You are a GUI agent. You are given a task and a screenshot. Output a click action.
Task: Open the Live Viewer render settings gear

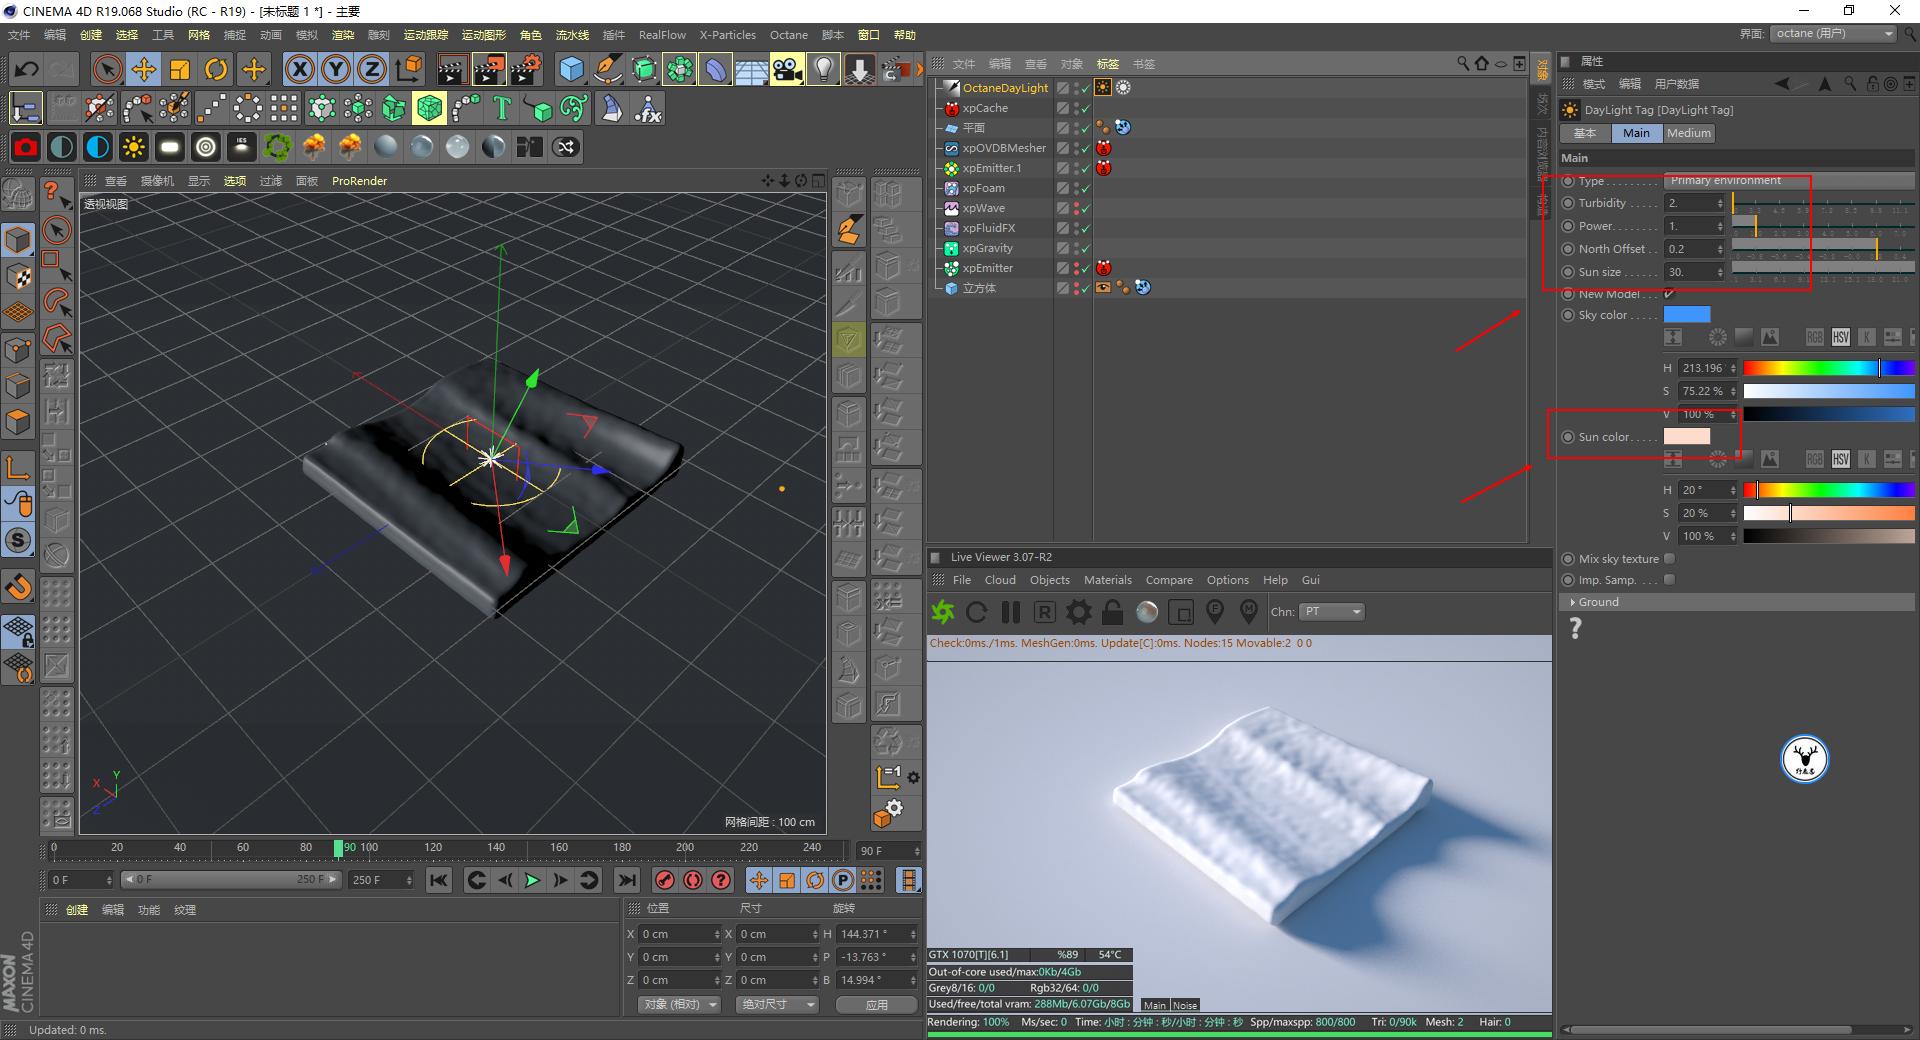pos(1078,612)
